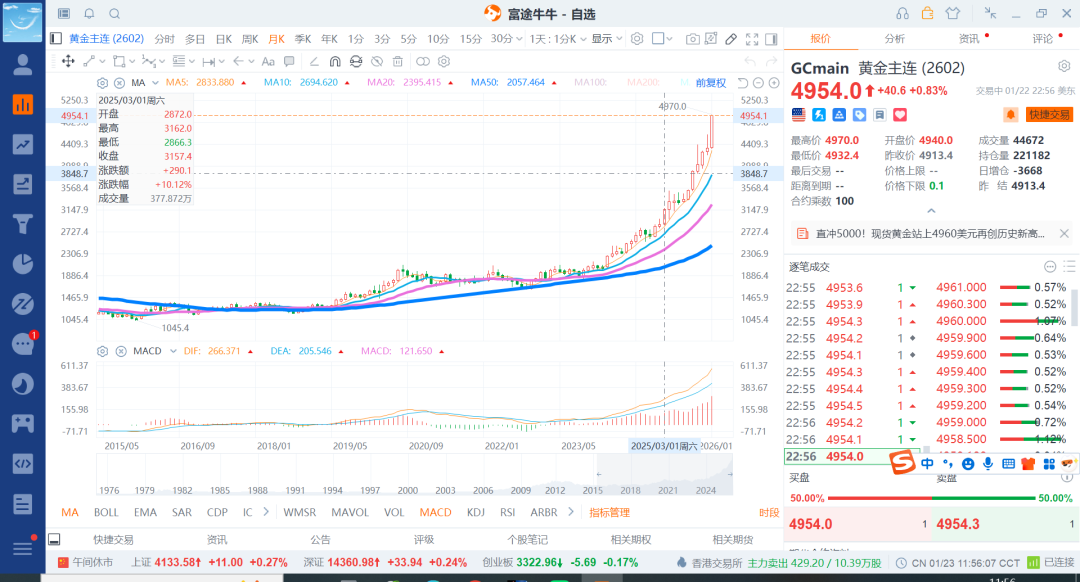Open the orange wallet icon in title bar

(x=927, y=13)
